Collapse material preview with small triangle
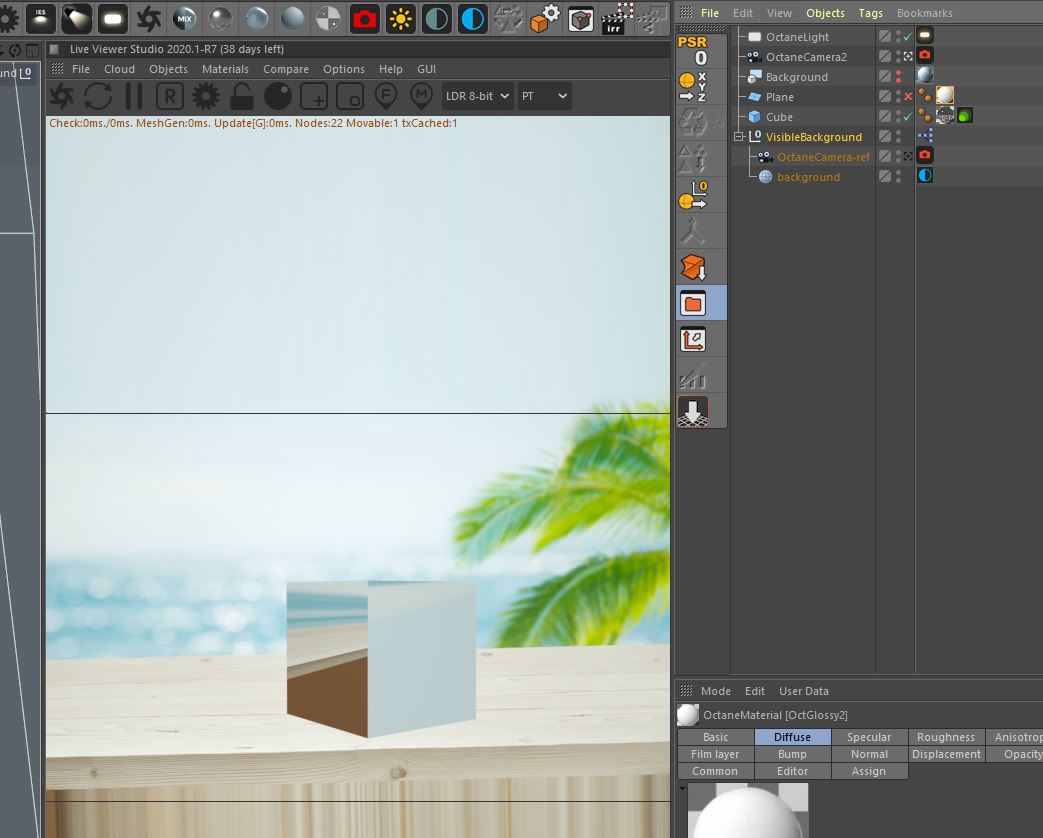This screenshot has width=1043, height=838. tap(682, 788)
